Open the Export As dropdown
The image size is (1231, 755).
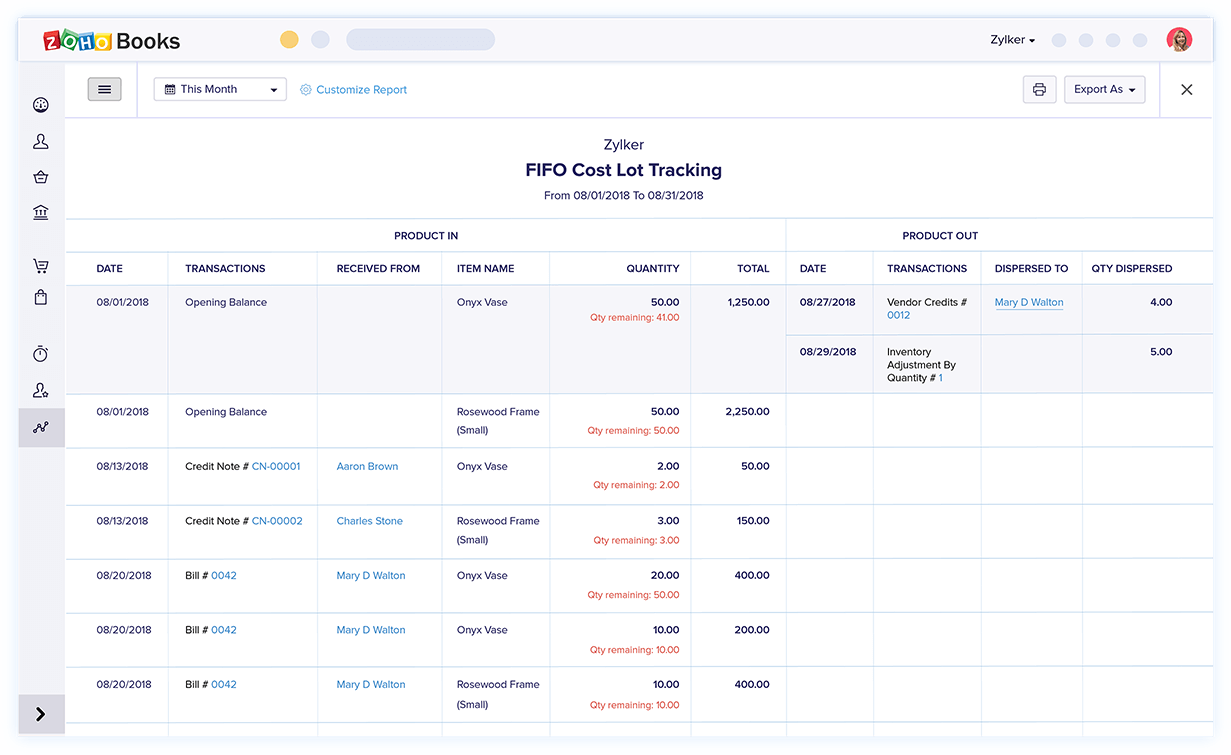(x=1104, y=90)
